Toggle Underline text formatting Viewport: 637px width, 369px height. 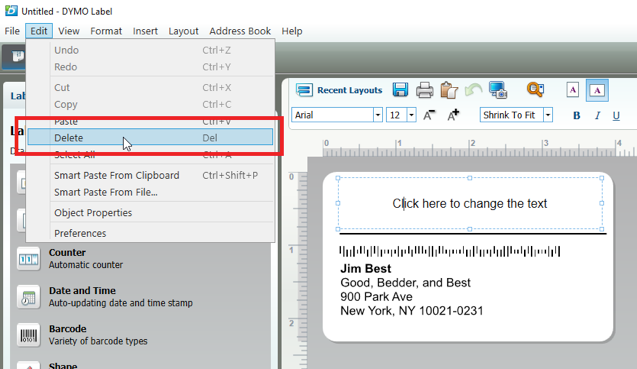tap(616, 116)
